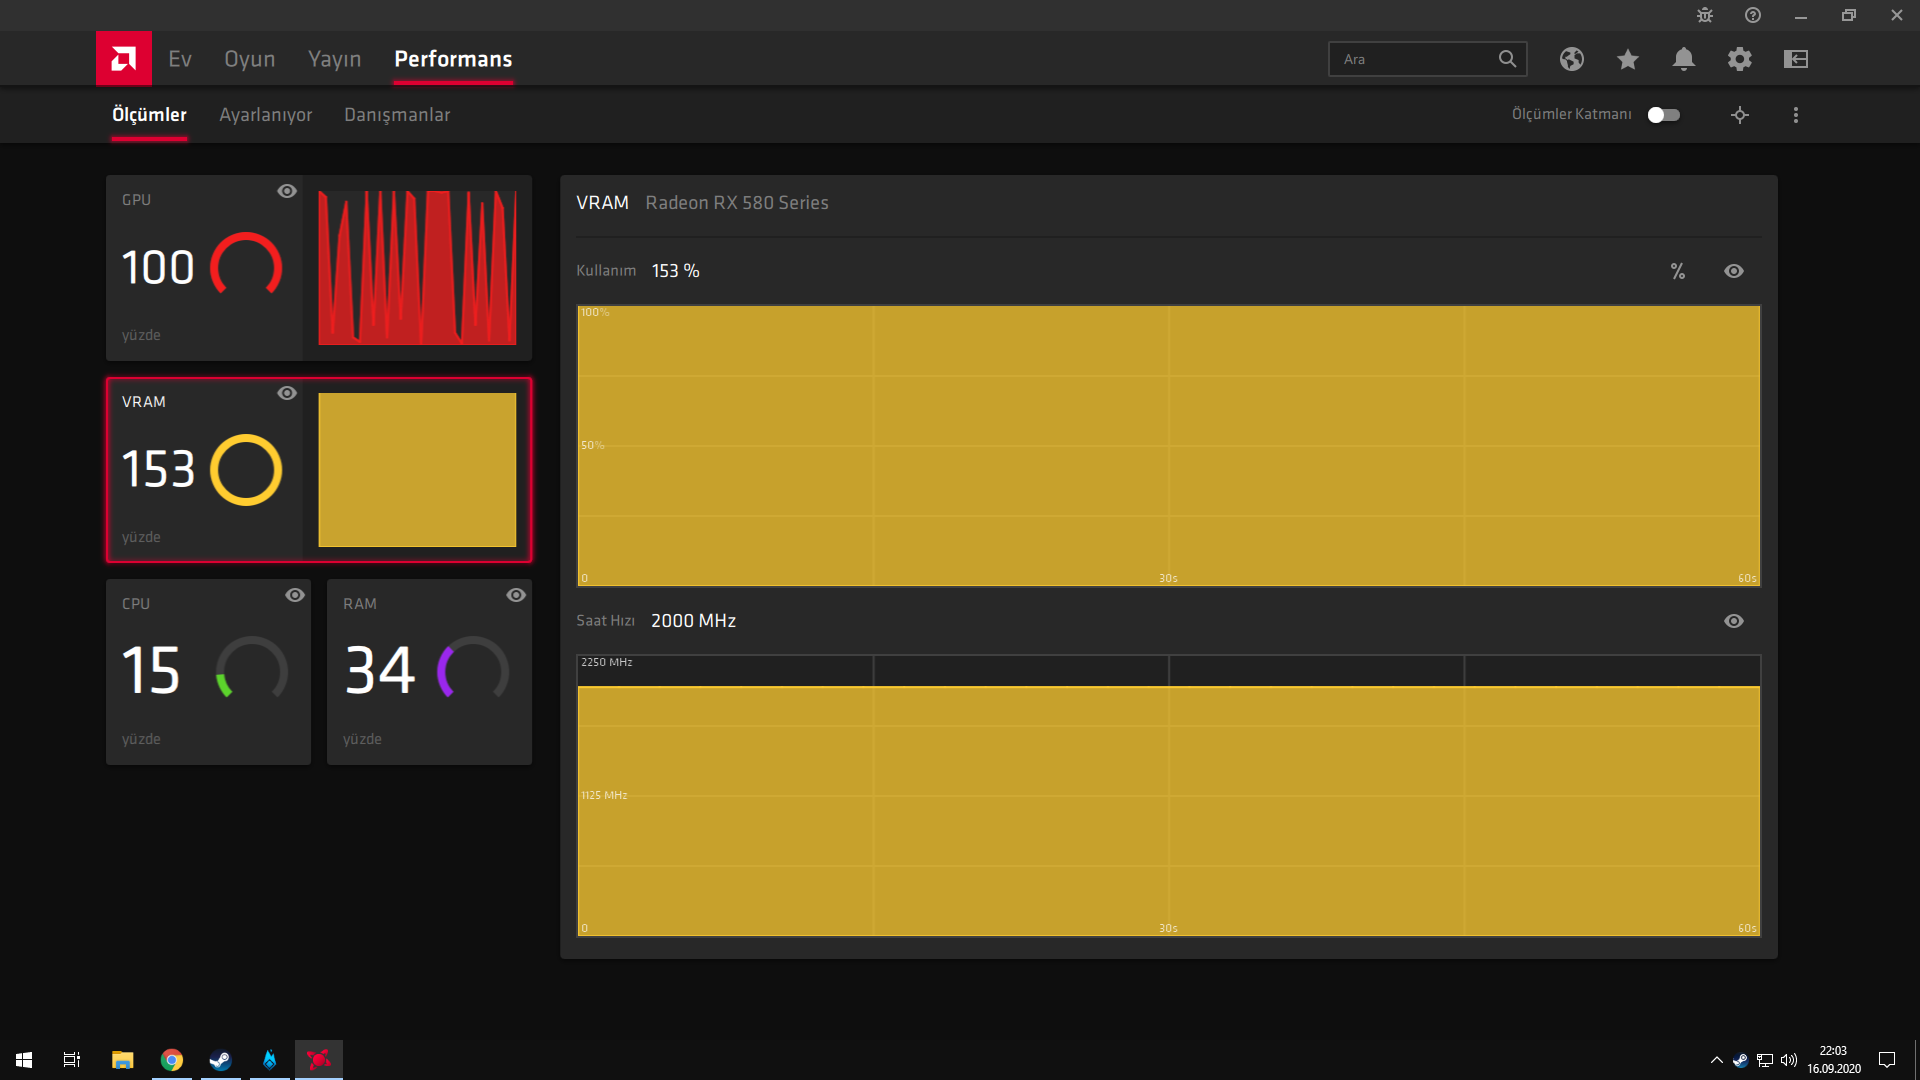Switch to the Yayın tab
Viewport: 1920px width, 1080px height.
(x=335, y=59)
